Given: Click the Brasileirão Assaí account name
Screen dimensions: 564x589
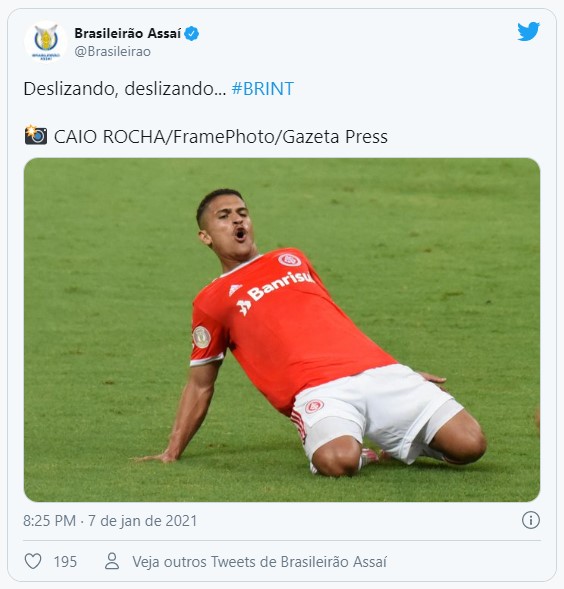Looking at the screenshot, I should [128, 33].
